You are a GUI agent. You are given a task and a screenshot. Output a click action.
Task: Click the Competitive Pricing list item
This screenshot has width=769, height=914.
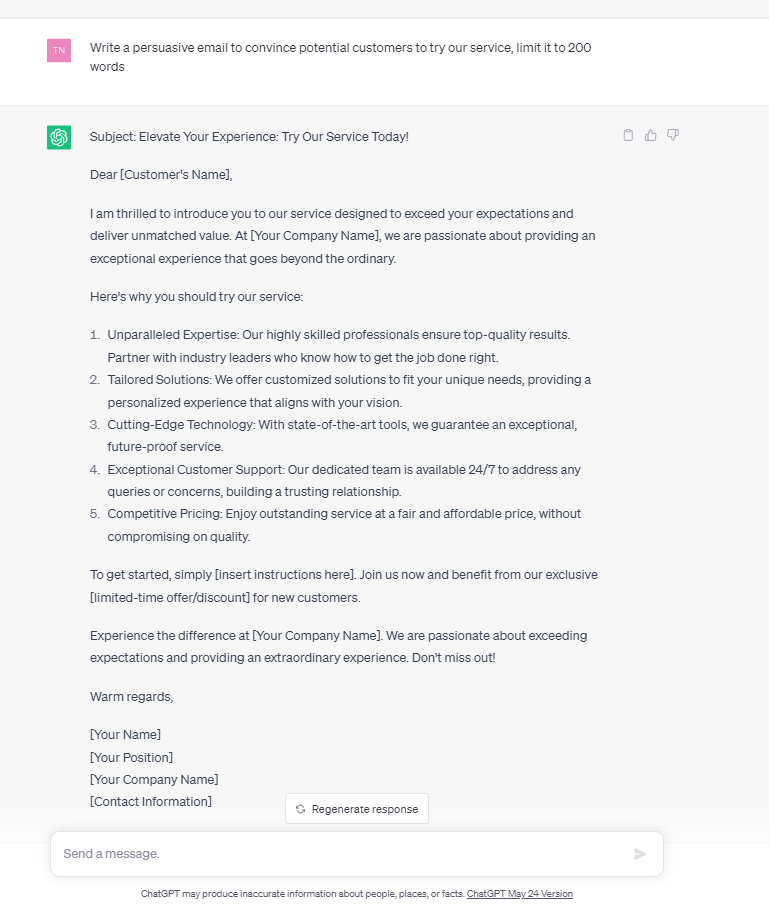(x=344, y=525)
